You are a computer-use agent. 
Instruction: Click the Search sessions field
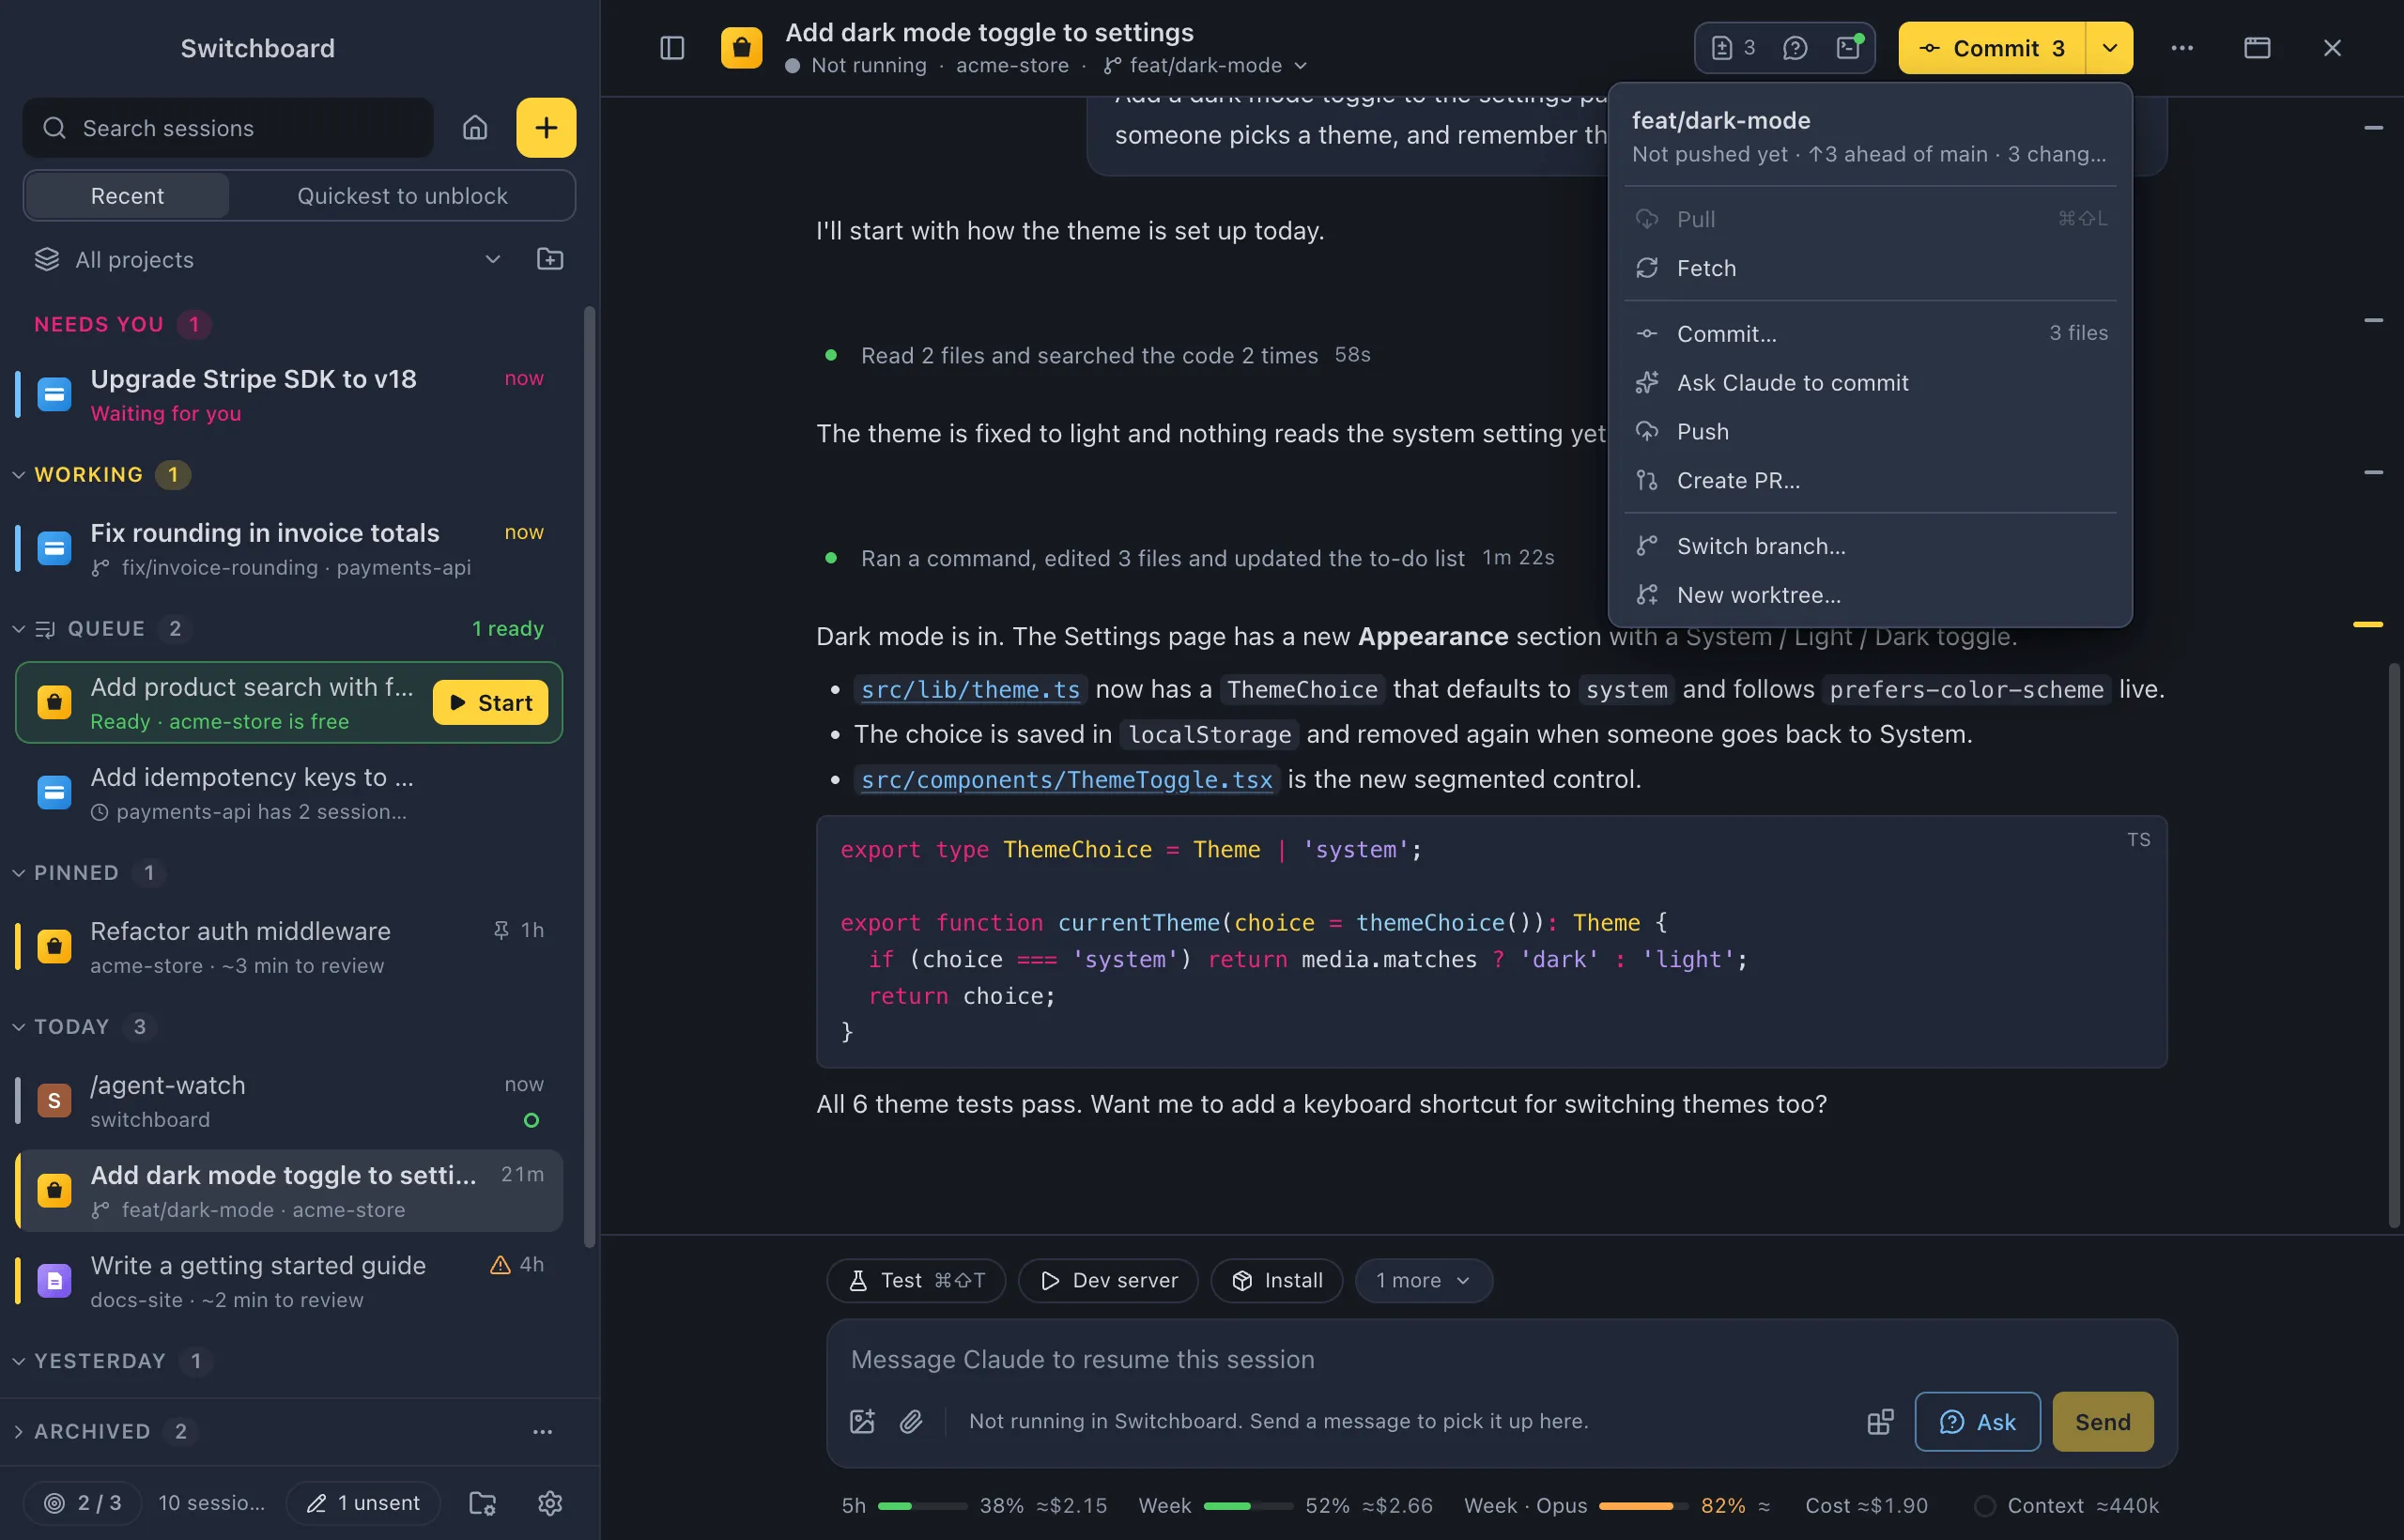228,128
